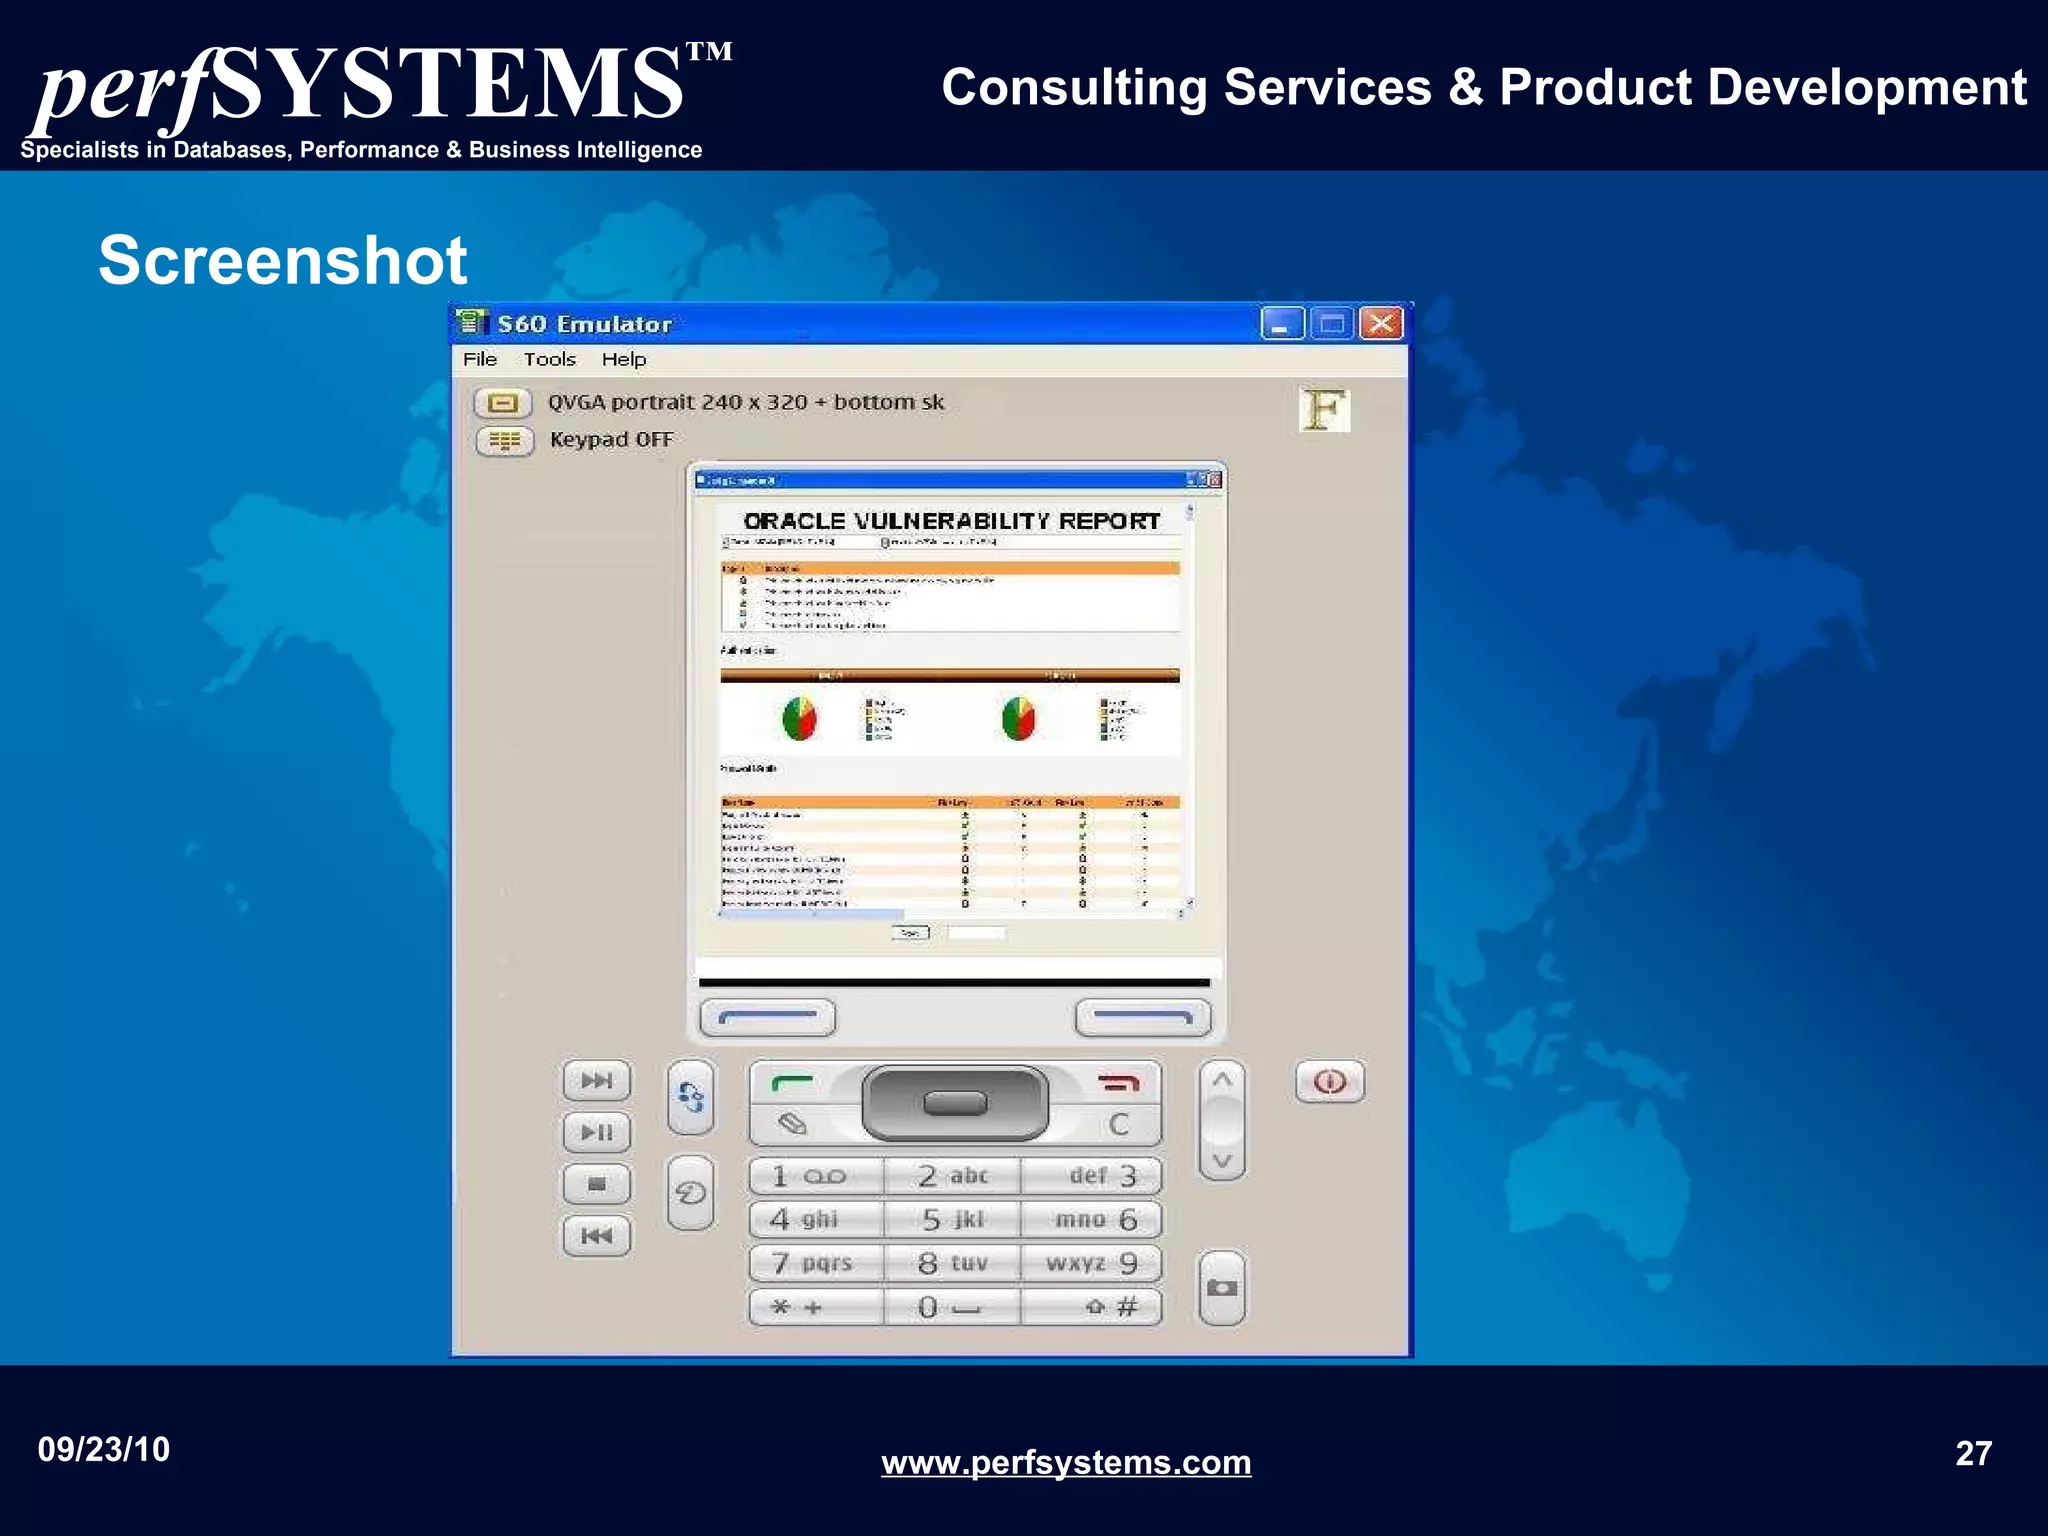Maximize the S60 Emulator window
The width and height of the screenshot is (2048, 1536).
[1332, 324]
